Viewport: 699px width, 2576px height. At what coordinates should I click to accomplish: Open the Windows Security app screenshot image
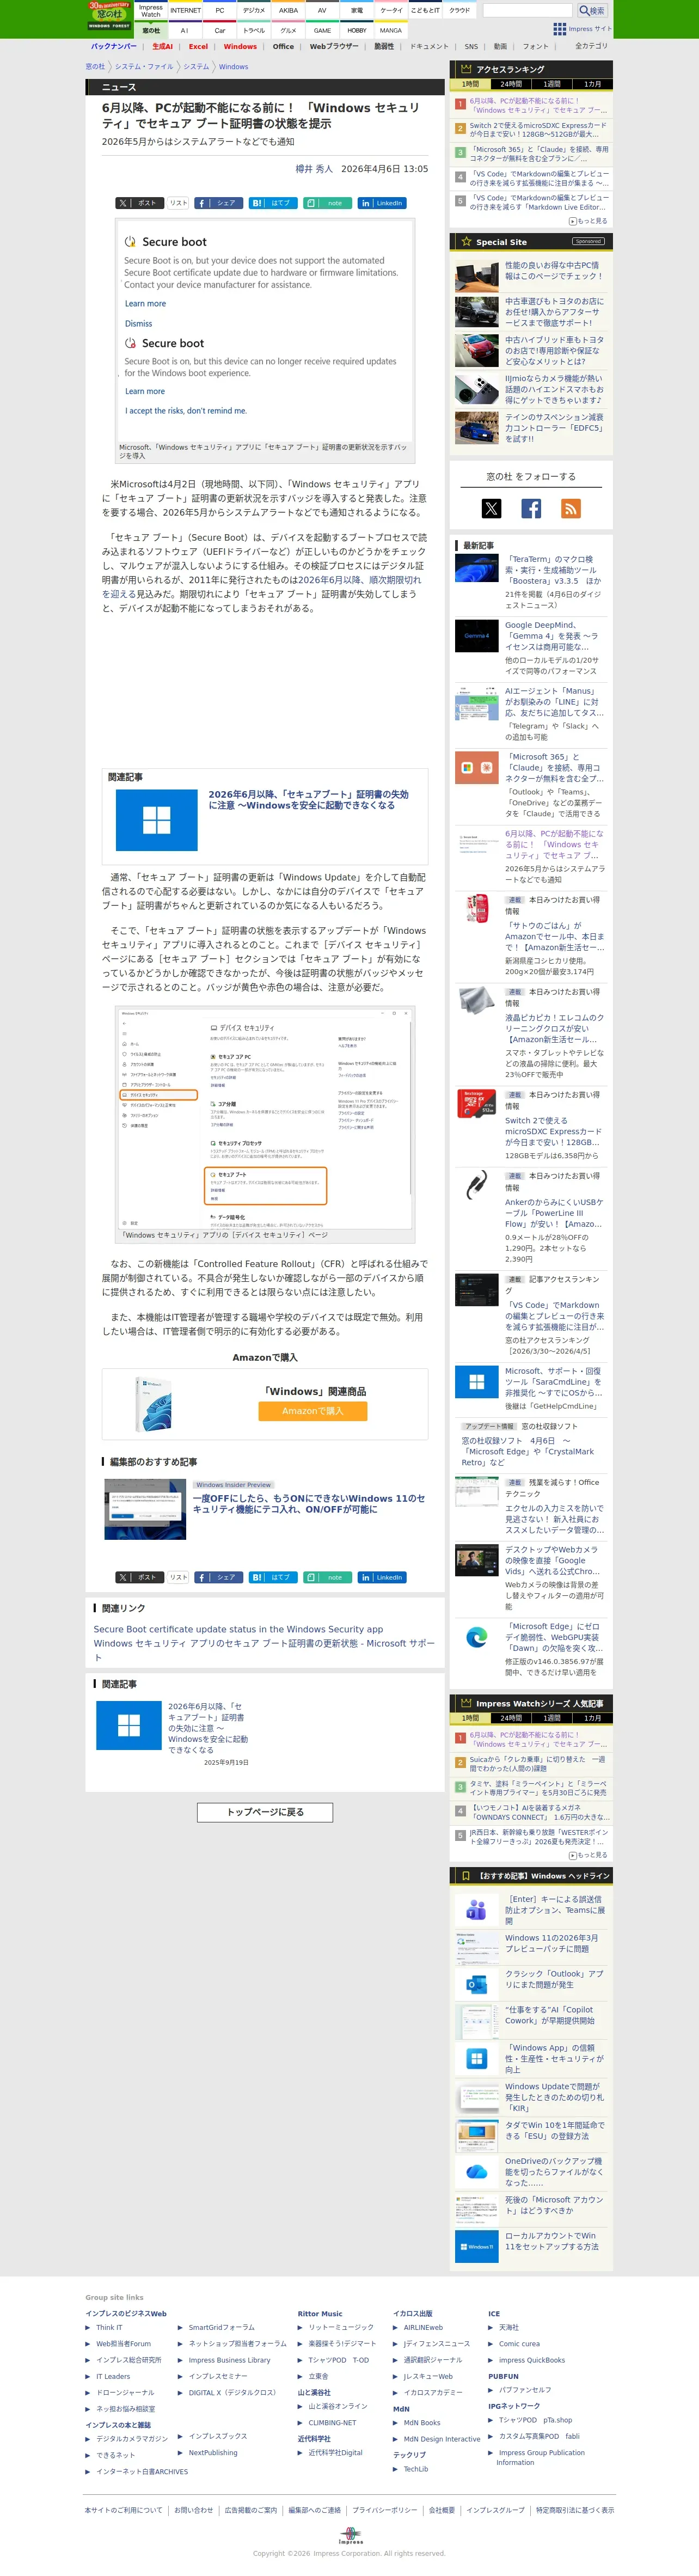pyautogui.click(x=265, y=1117)
